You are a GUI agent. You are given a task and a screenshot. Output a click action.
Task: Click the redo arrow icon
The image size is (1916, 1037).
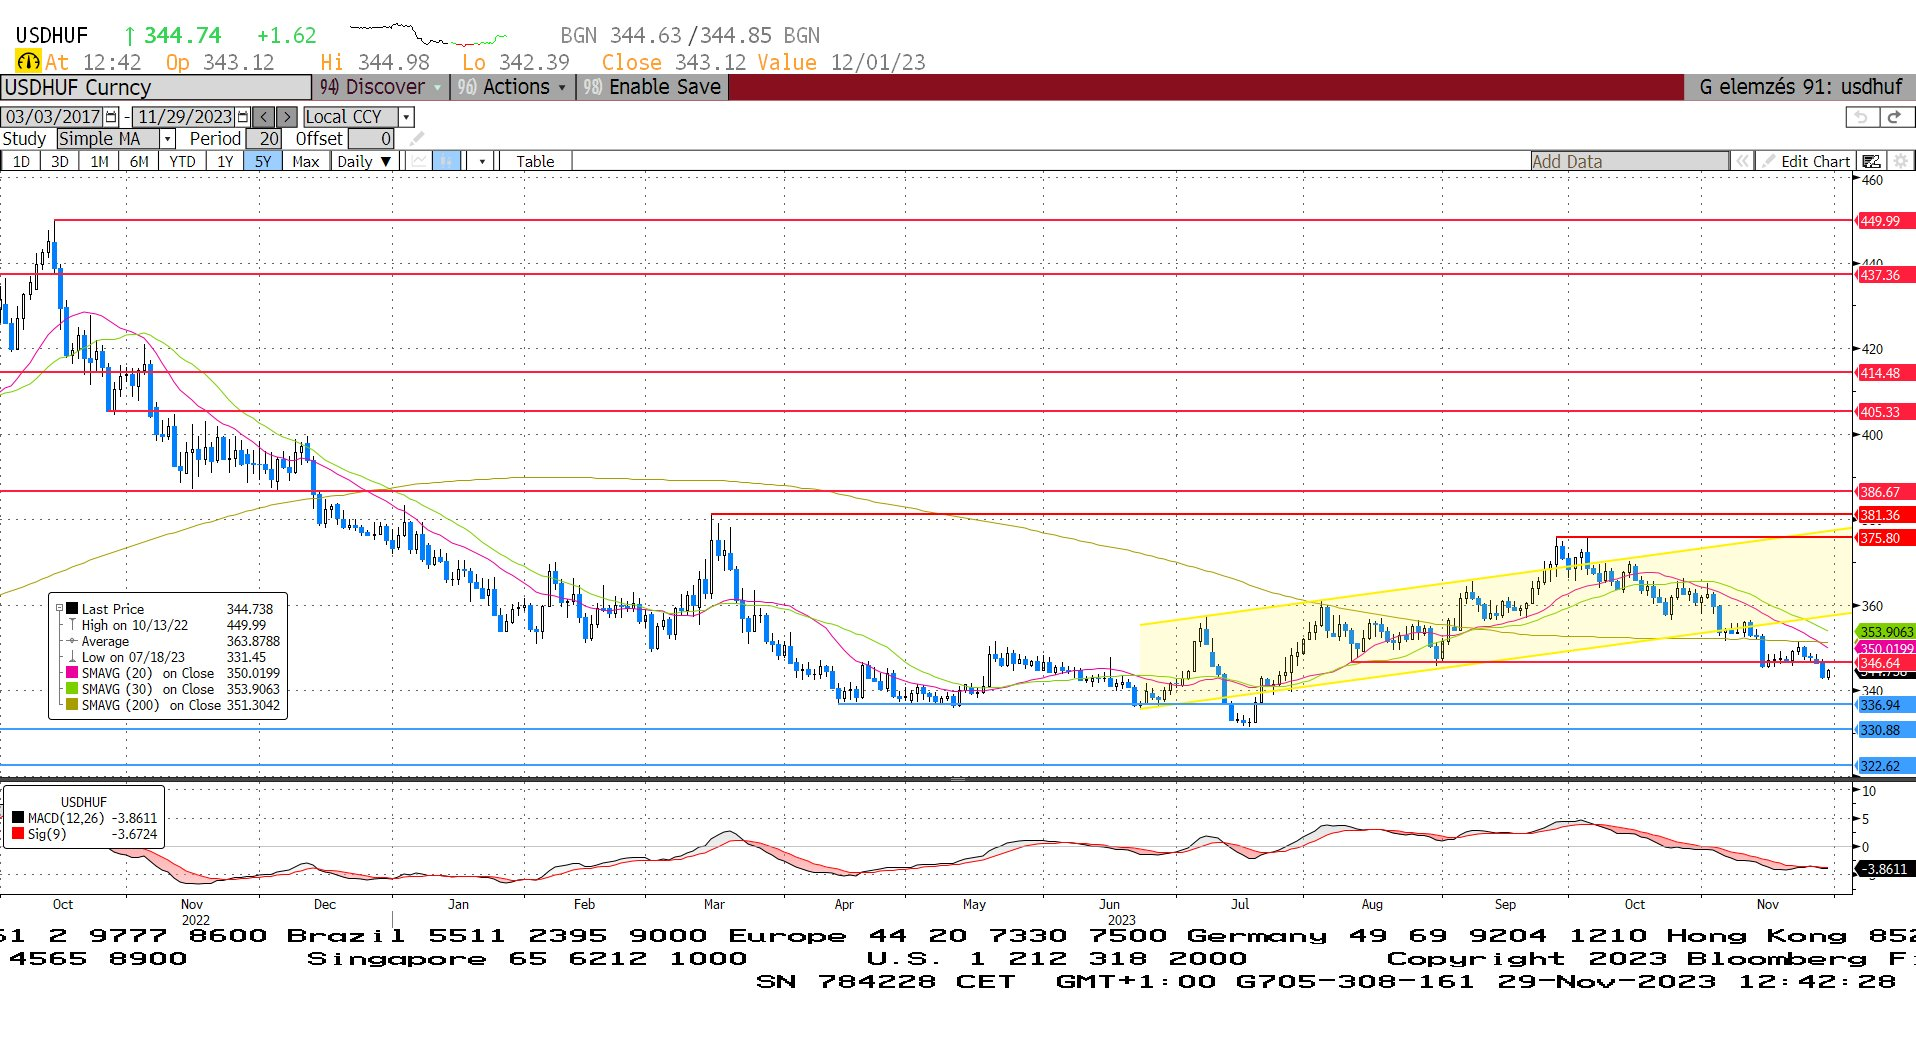coord(1895,117)
